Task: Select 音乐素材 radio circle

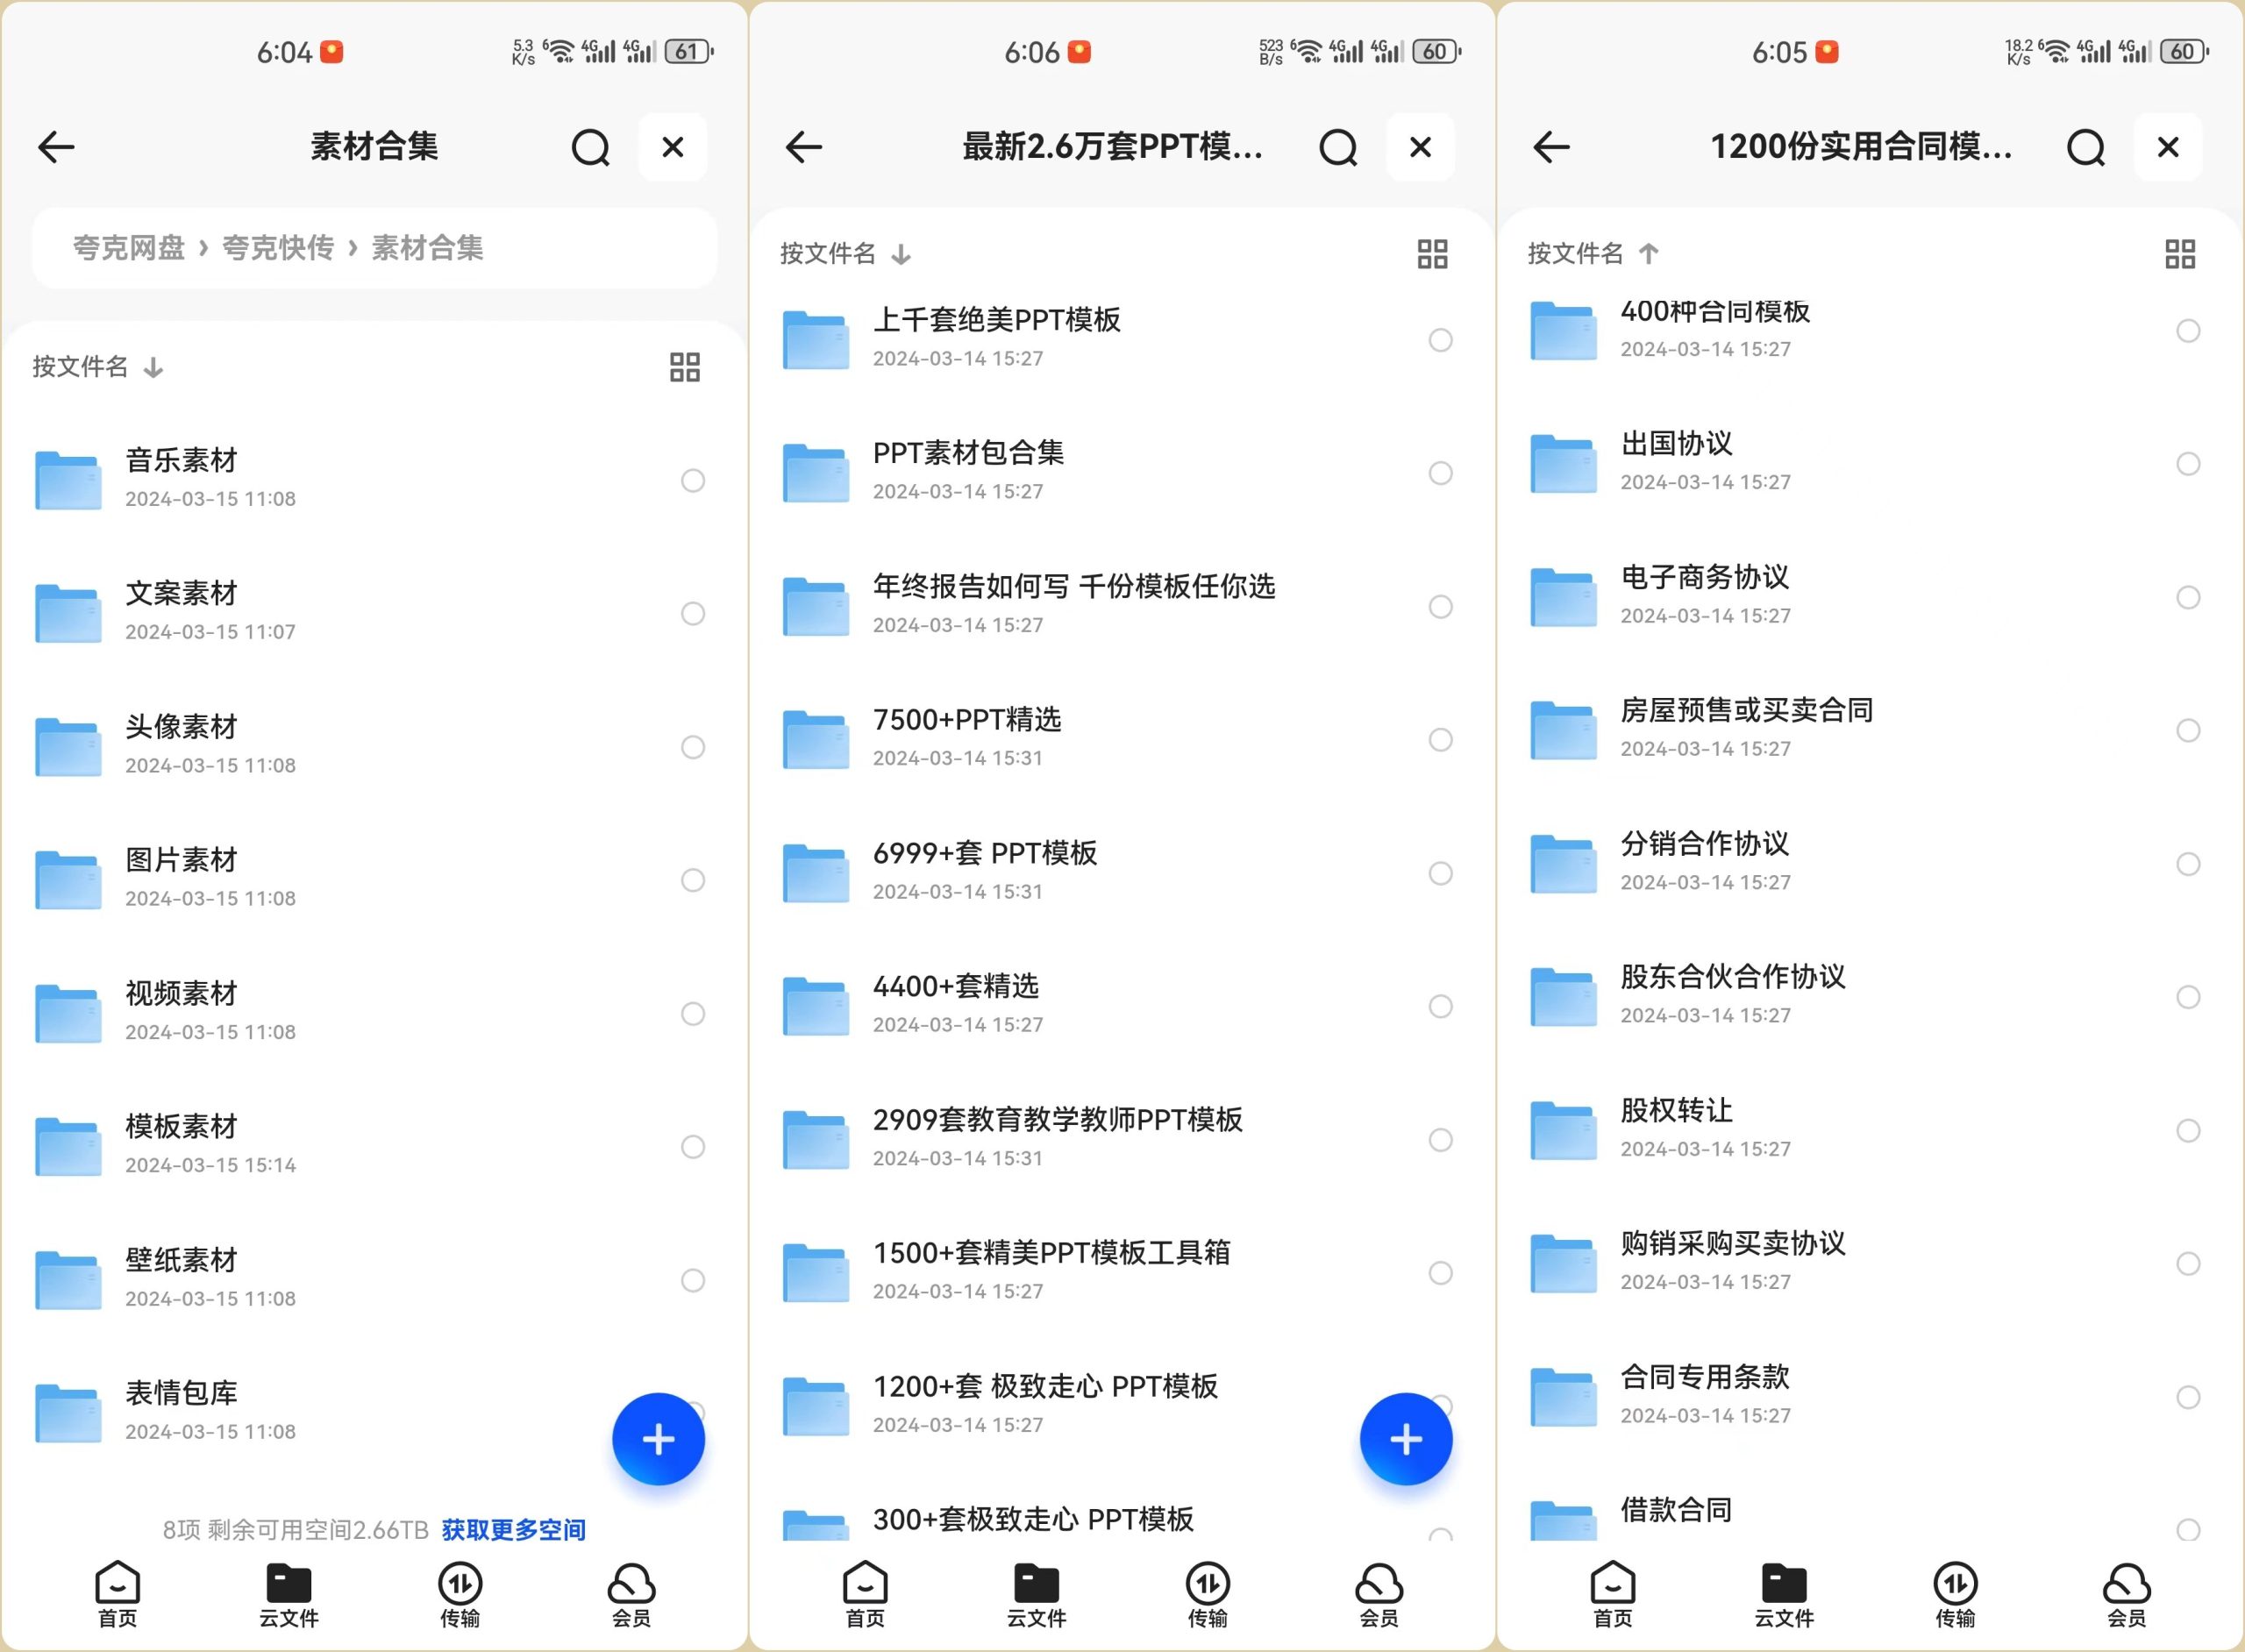Action: (x=693, y=480)
